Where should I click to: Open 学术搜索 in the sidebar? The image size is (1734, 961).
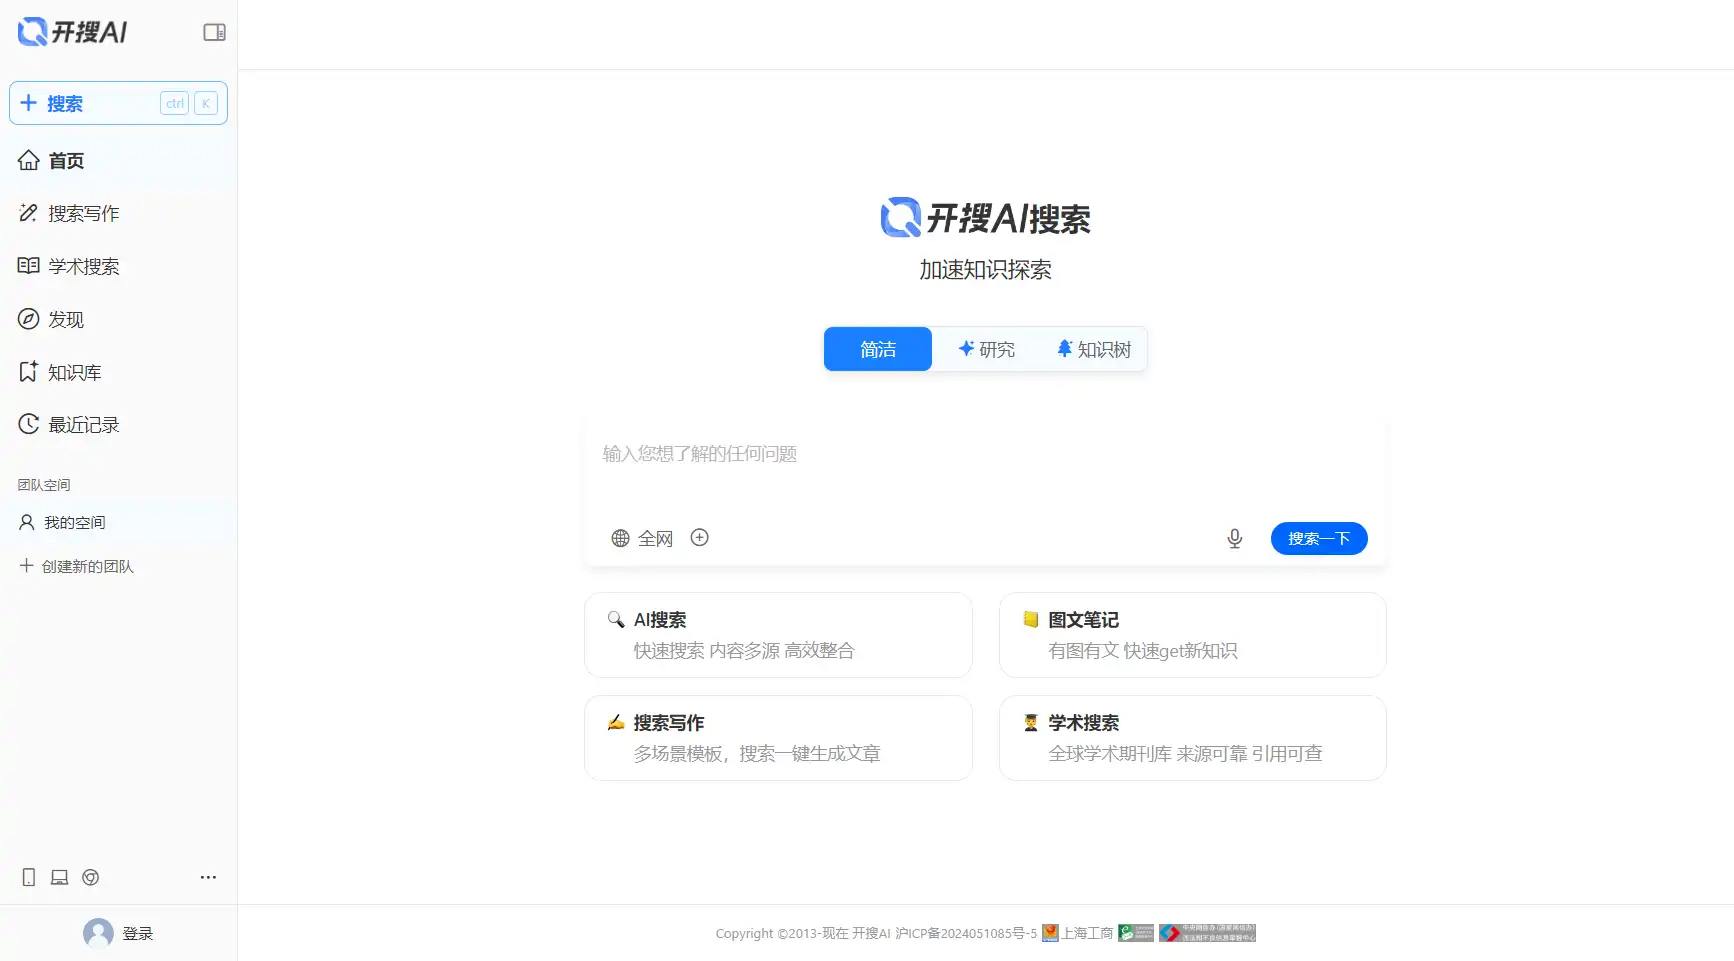[x=118, y=266]
